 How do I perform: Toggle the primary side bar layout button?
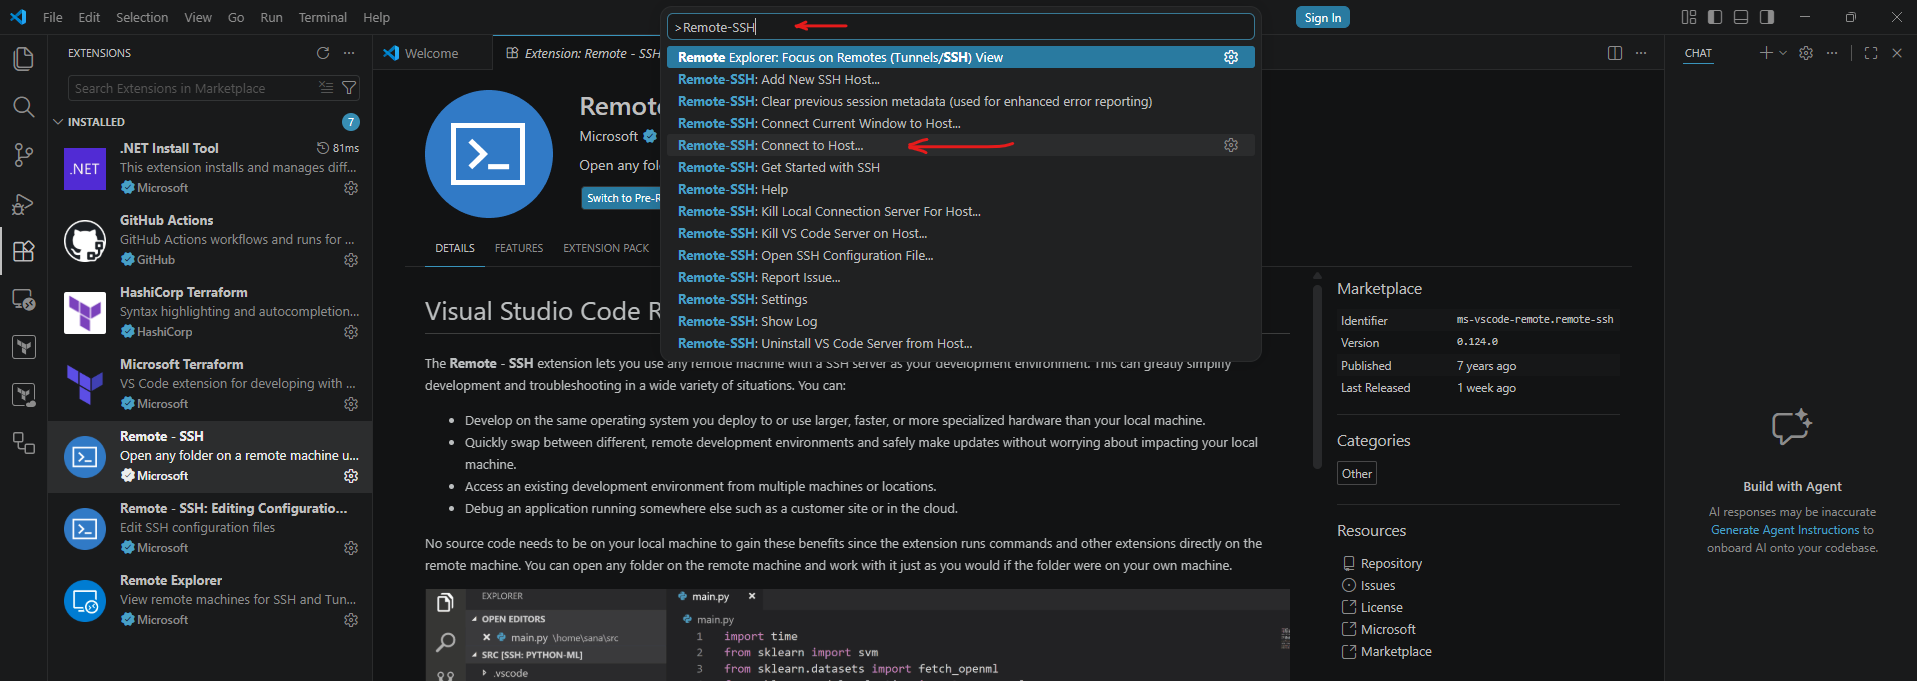pos(1715,17)
